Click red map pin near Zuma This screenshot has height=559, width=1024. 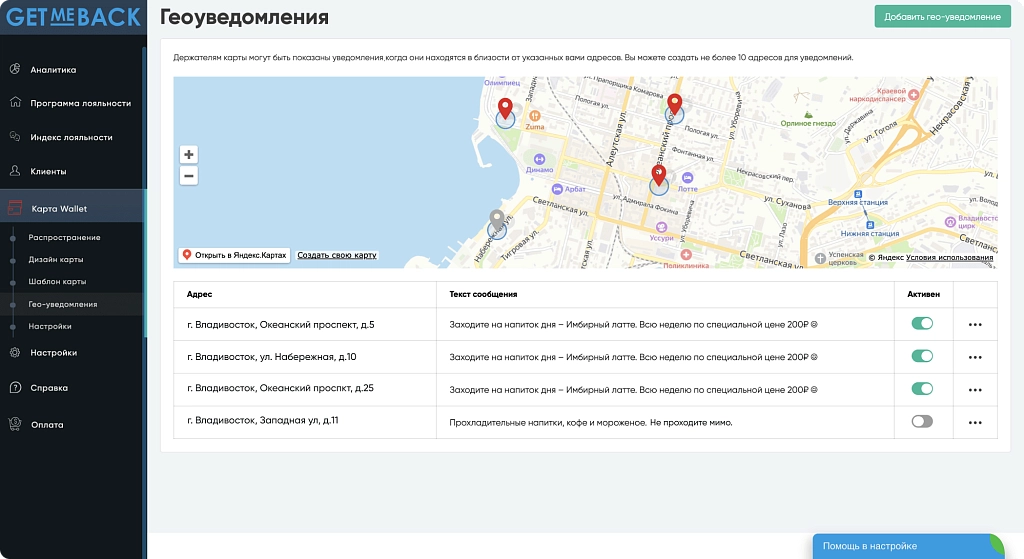click(x=505, y=108)
